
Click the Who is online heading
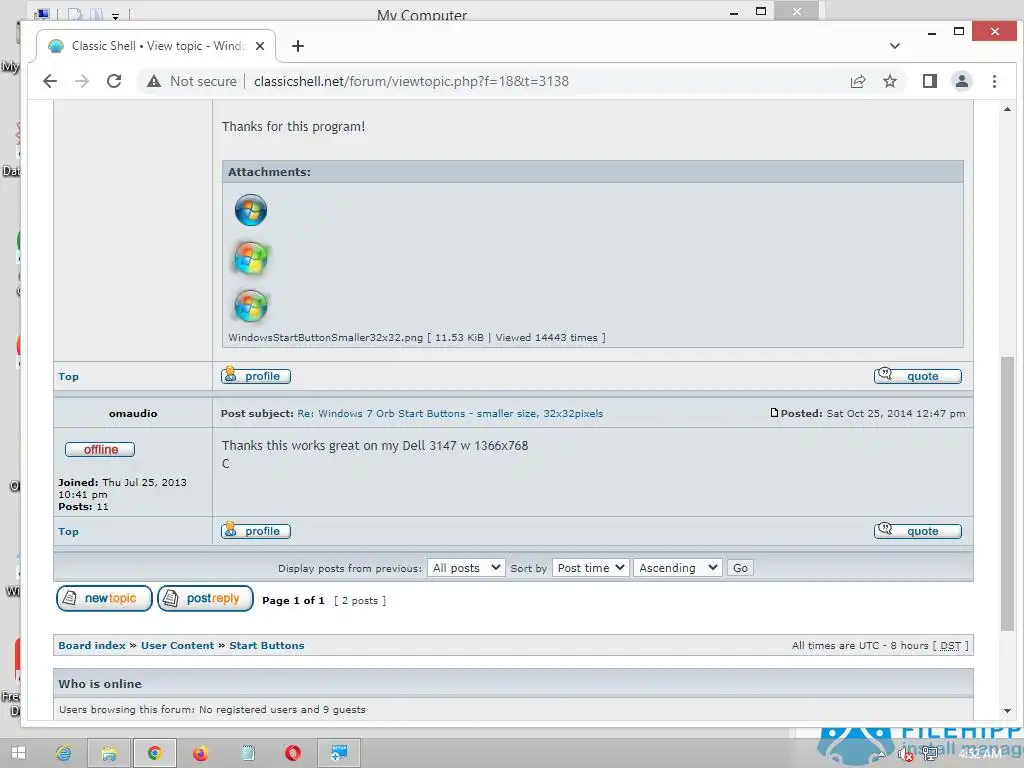click(x=100, y=684)
